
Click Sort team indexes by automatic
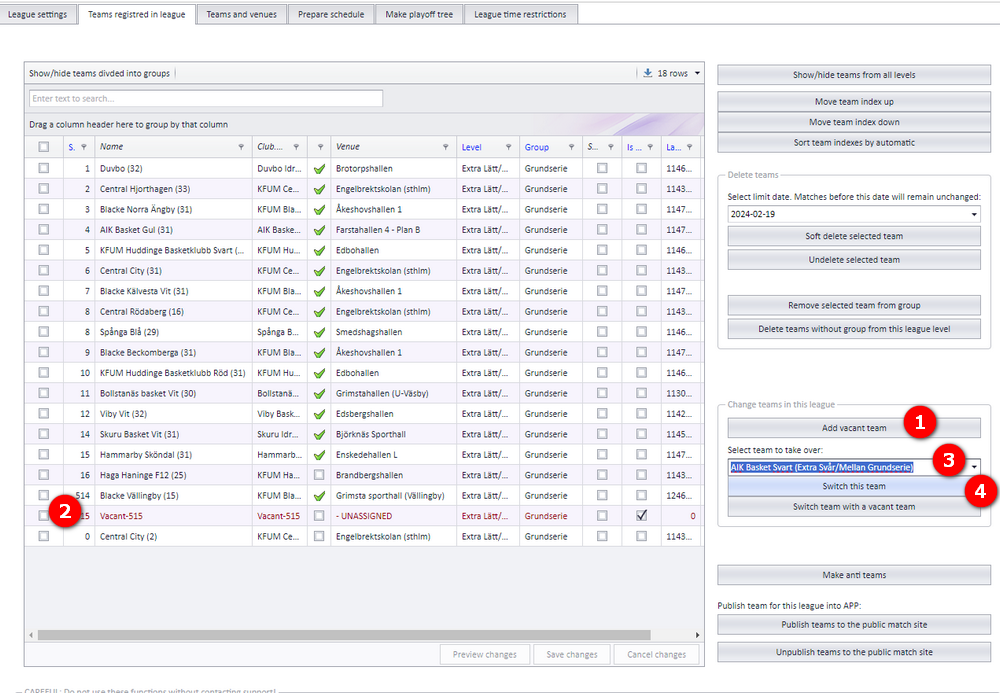[x=854, y=143]
